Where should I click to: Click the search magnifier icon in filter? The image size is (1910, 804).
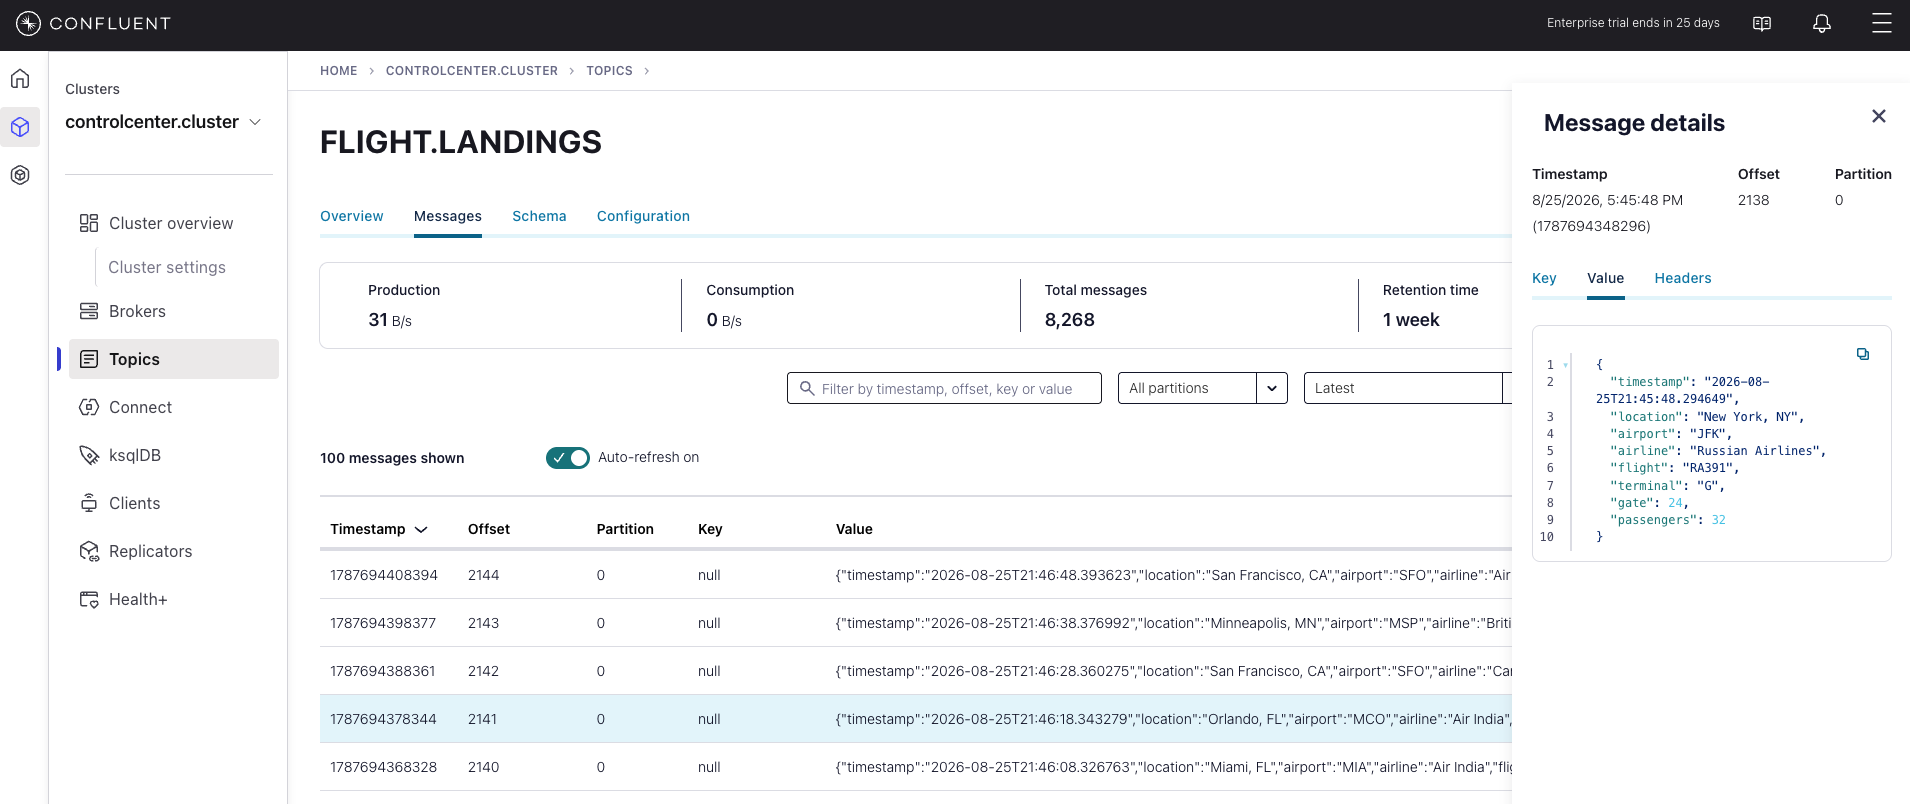point(807,388)
